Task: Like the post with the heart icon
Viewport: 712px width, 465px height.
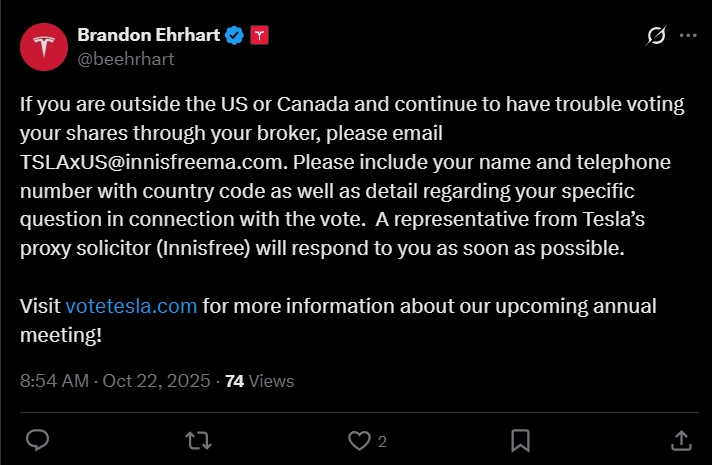Action: [358, 440]
